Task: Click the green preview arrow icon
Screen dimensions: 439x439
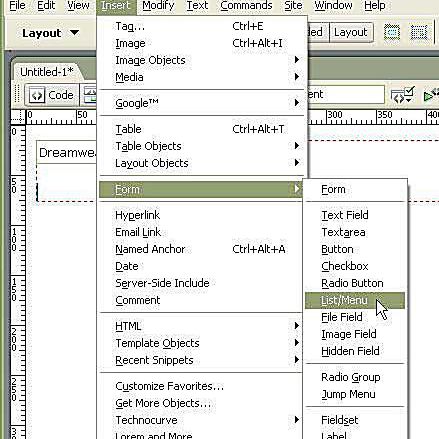Action: coord(431,95)
